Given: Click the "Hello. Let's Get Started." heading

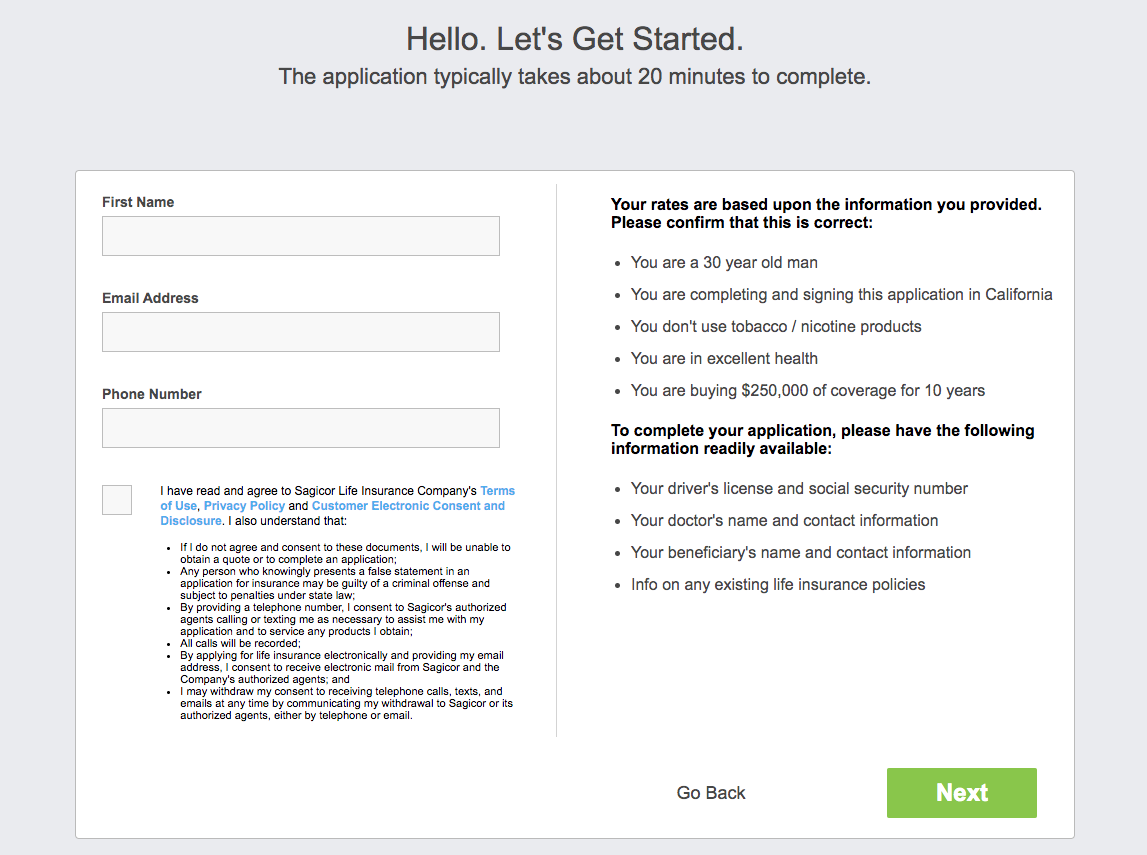Looking at the screenshot, I should 574,40.
